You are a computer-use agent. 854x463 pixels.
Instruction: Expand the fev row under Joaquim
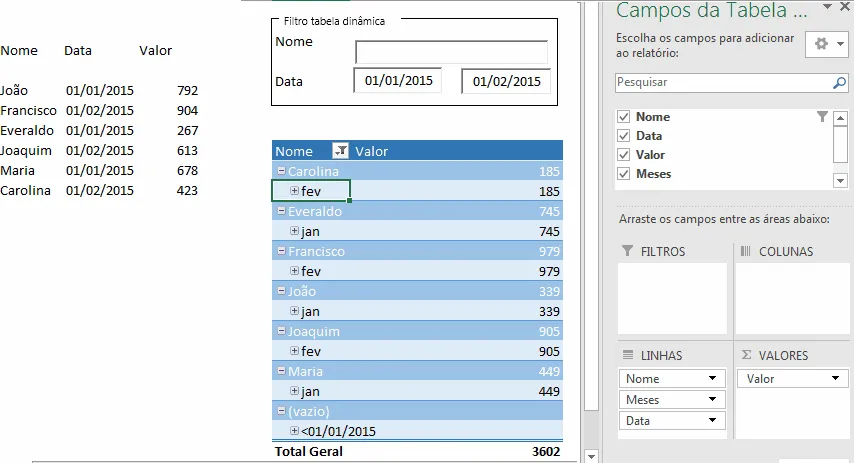click(x=295, y=350)
